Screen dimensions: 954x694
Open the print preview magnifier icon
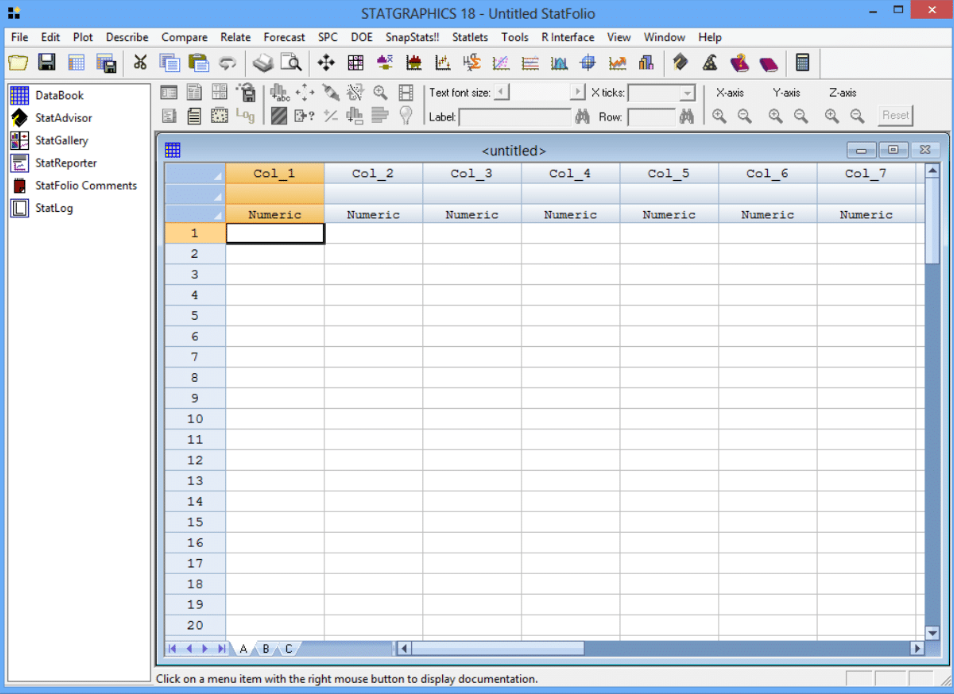[291, 63]
